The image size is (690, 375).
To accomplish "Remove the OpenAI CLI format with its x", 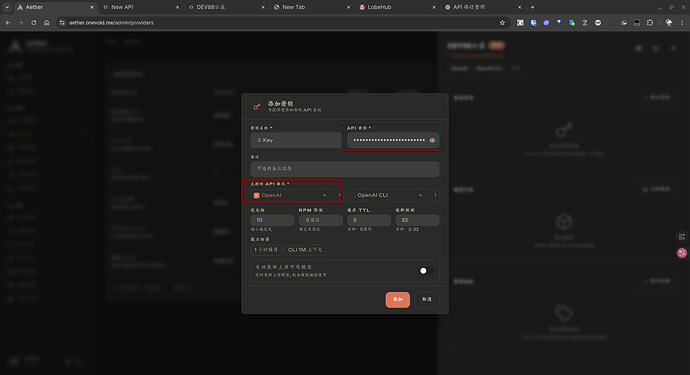I will click(420, 195).
